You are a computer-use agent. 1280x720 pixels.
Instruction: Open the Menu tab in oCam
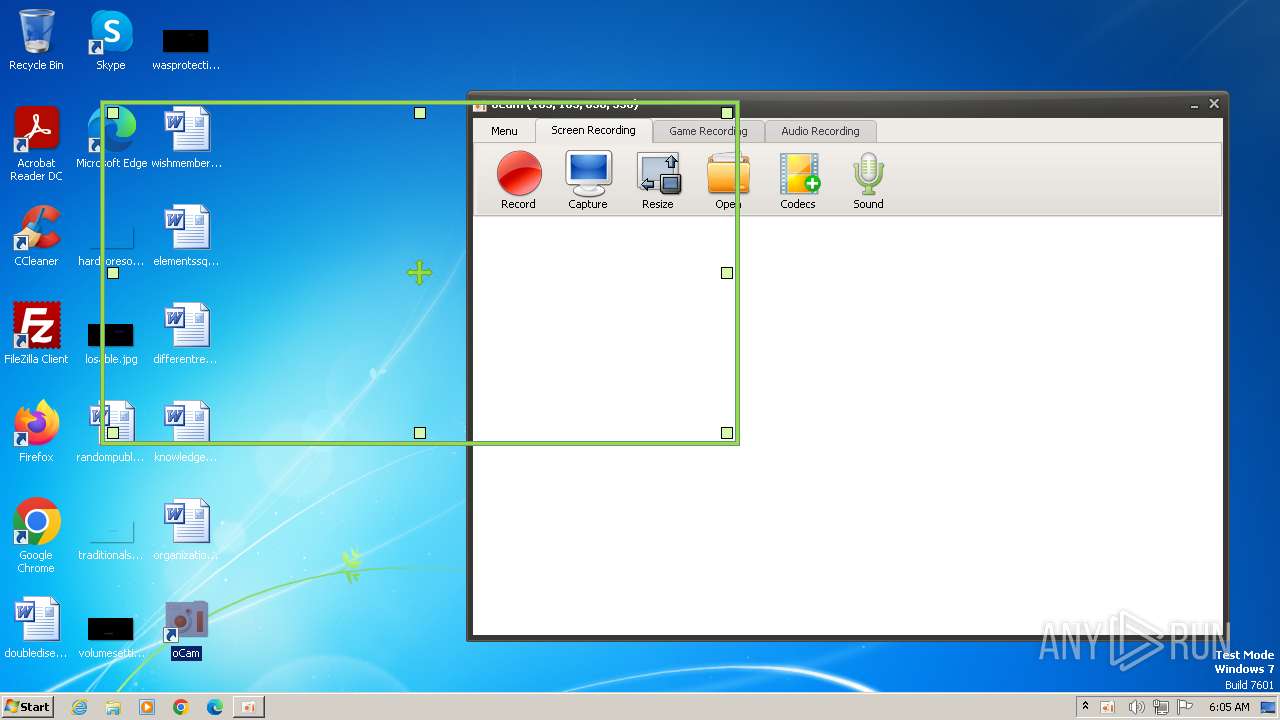click(504, 131)
